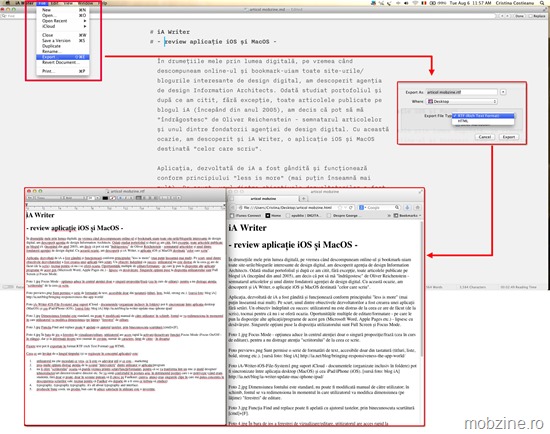Open iTunes Connect bookmark

click(246, 215)
